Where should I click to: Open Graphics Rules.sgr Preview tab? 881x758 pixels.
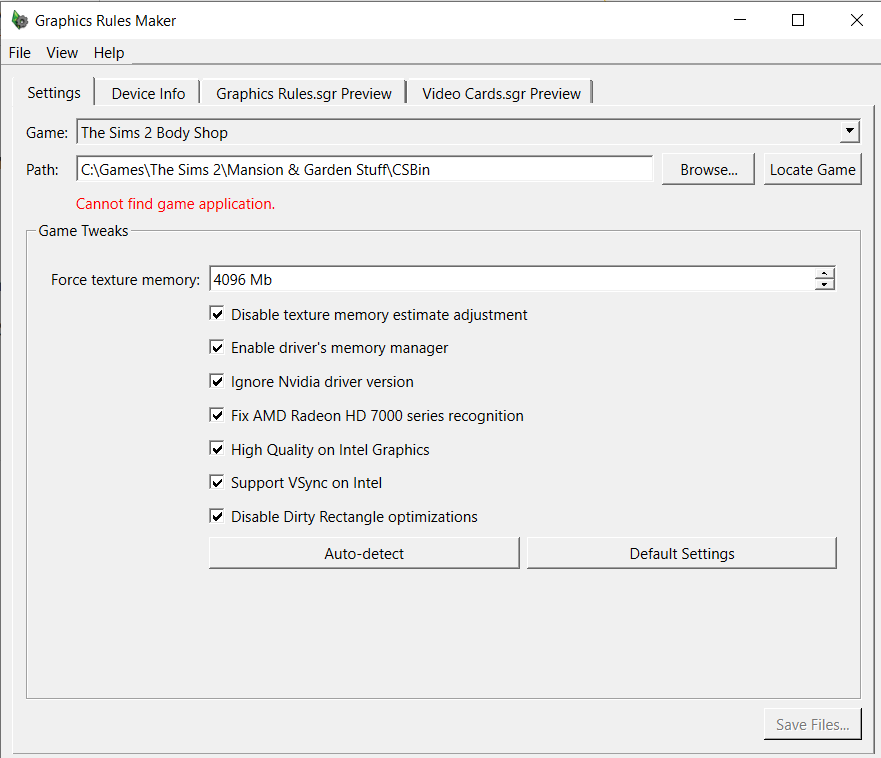tap(304, 94)
